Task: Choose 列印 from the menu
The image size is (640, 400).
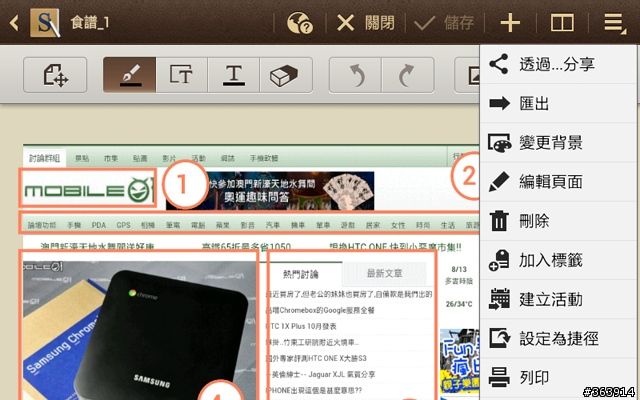Action: [x=558, y=378]
